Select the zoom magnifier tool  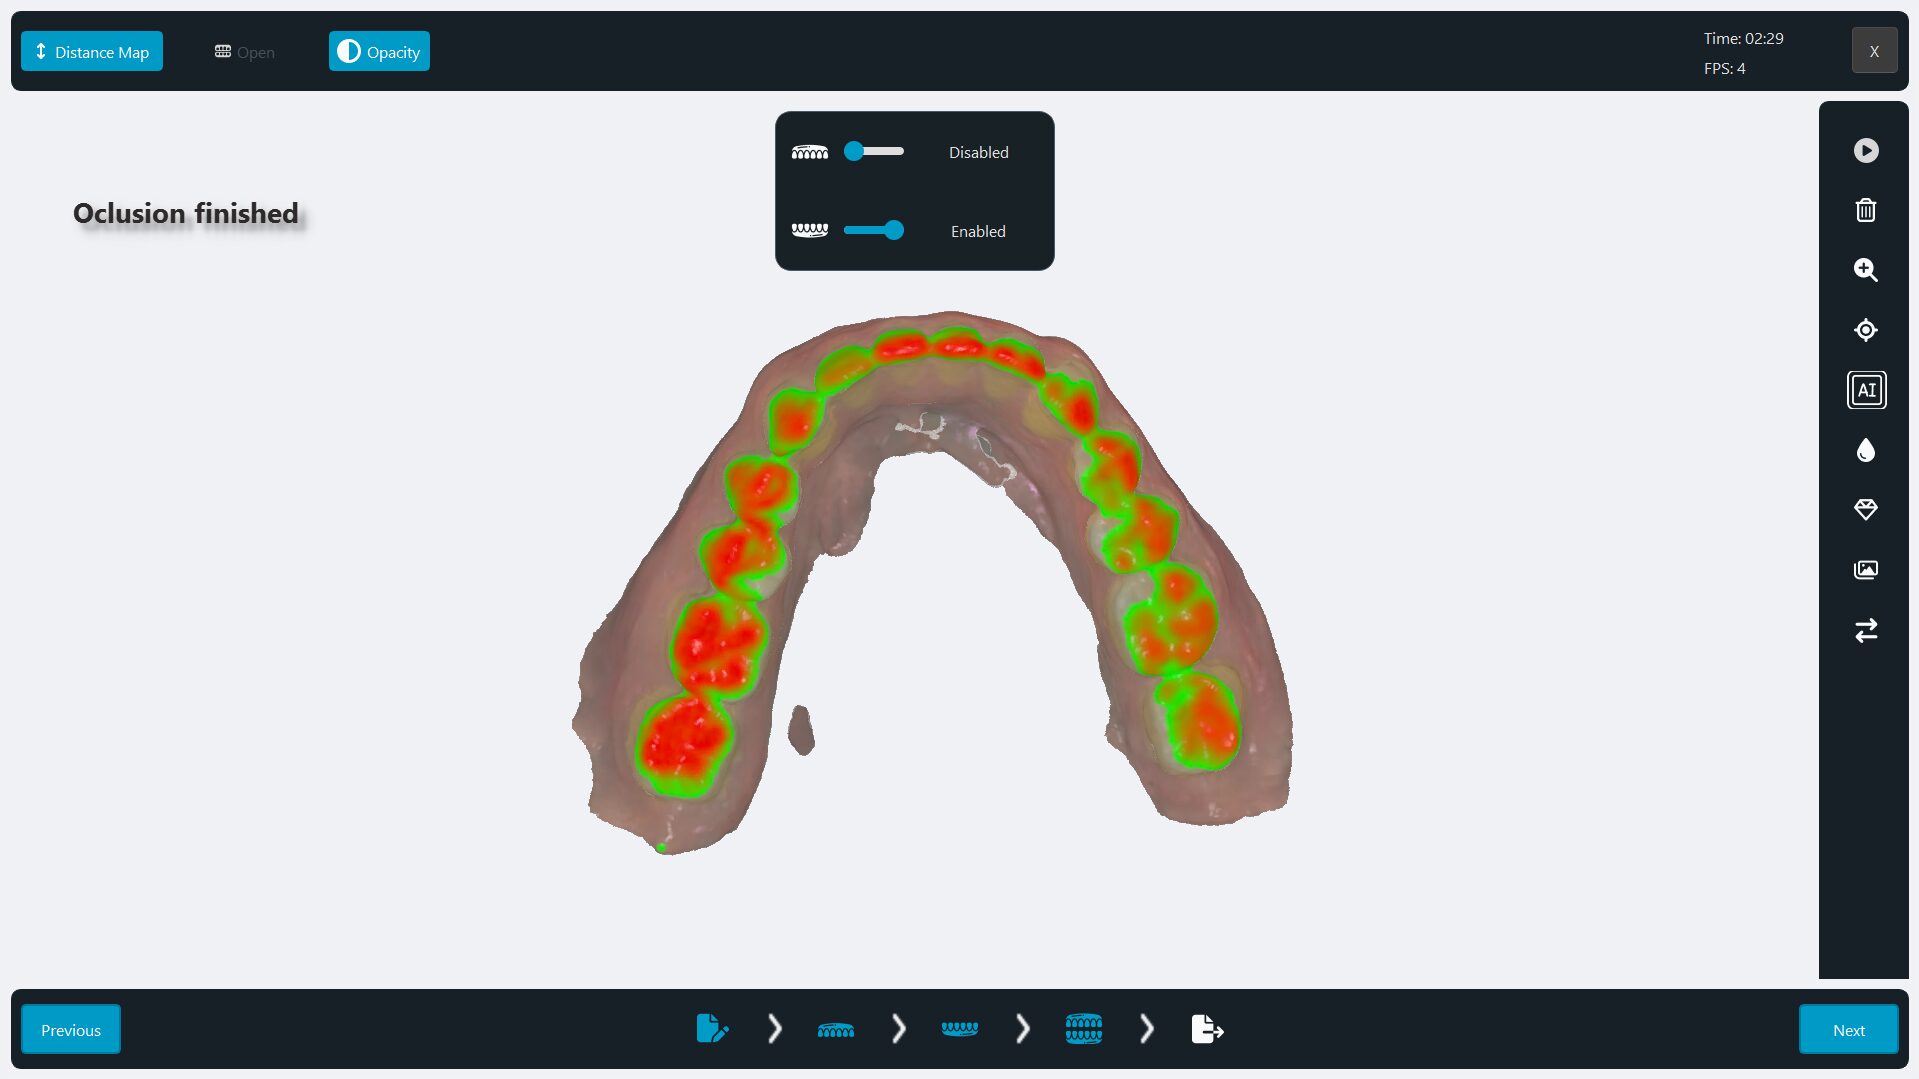(1865, 270)
